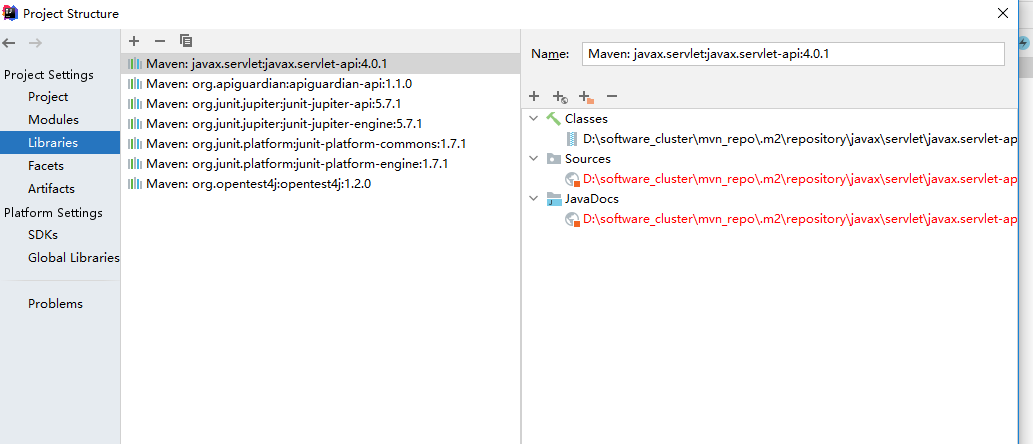Viewport: 1033px width, 444px height.
Task: Add a new project library
Action: pyautogui.click(x=134, y=41)
